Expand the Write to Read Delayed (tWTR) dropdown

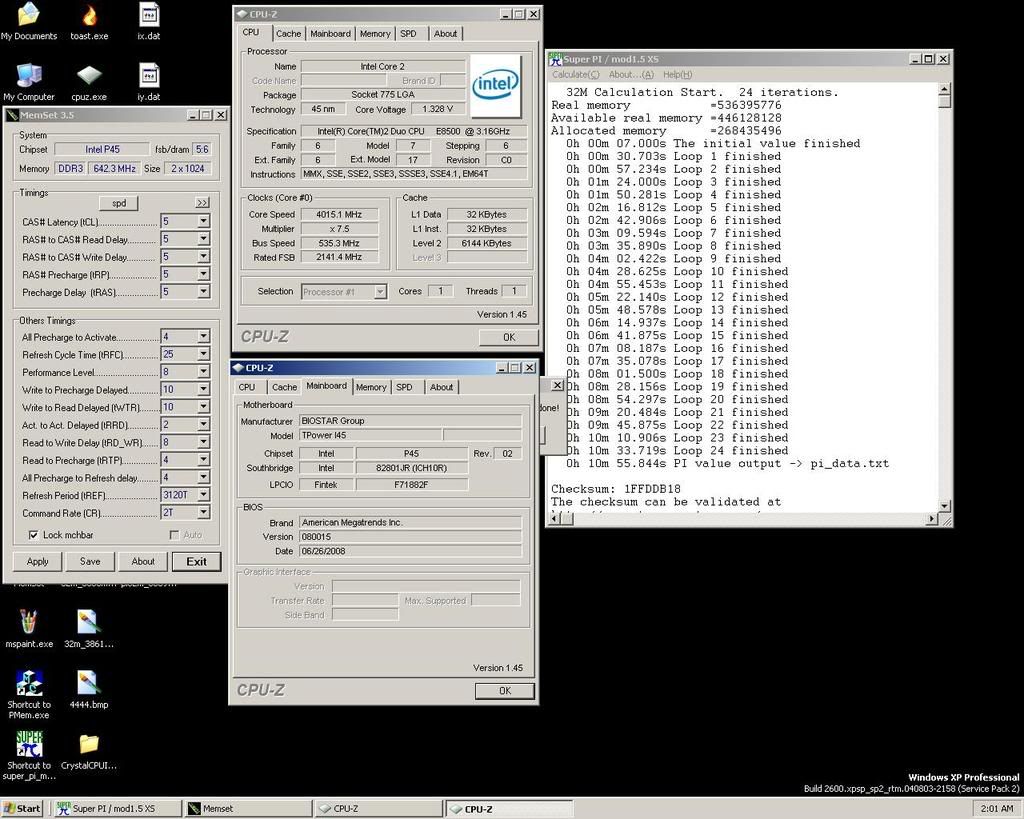coord(204,407)
